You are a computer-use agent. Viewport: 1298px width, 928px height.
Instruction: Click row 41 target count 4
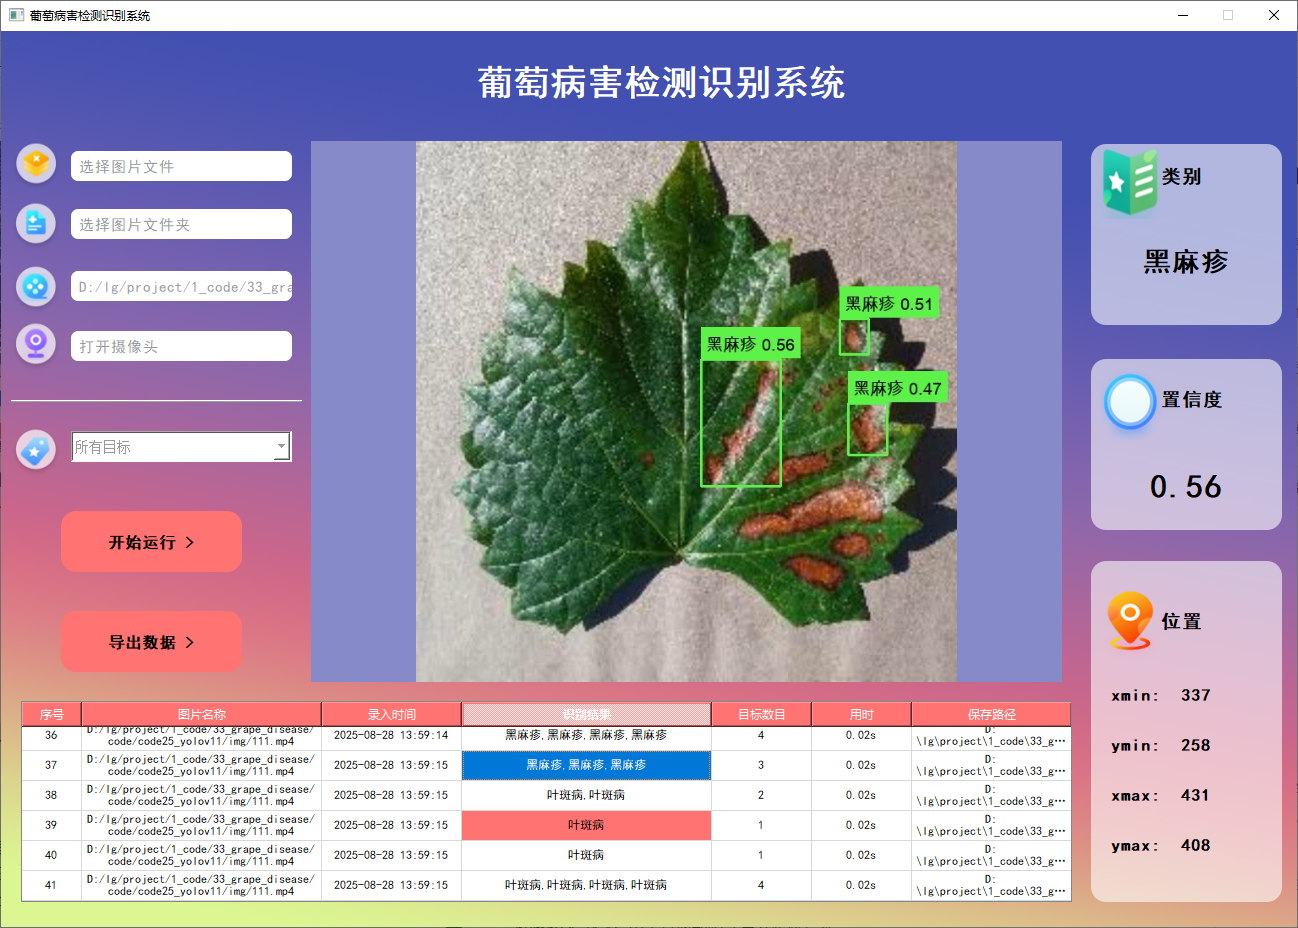761,885
